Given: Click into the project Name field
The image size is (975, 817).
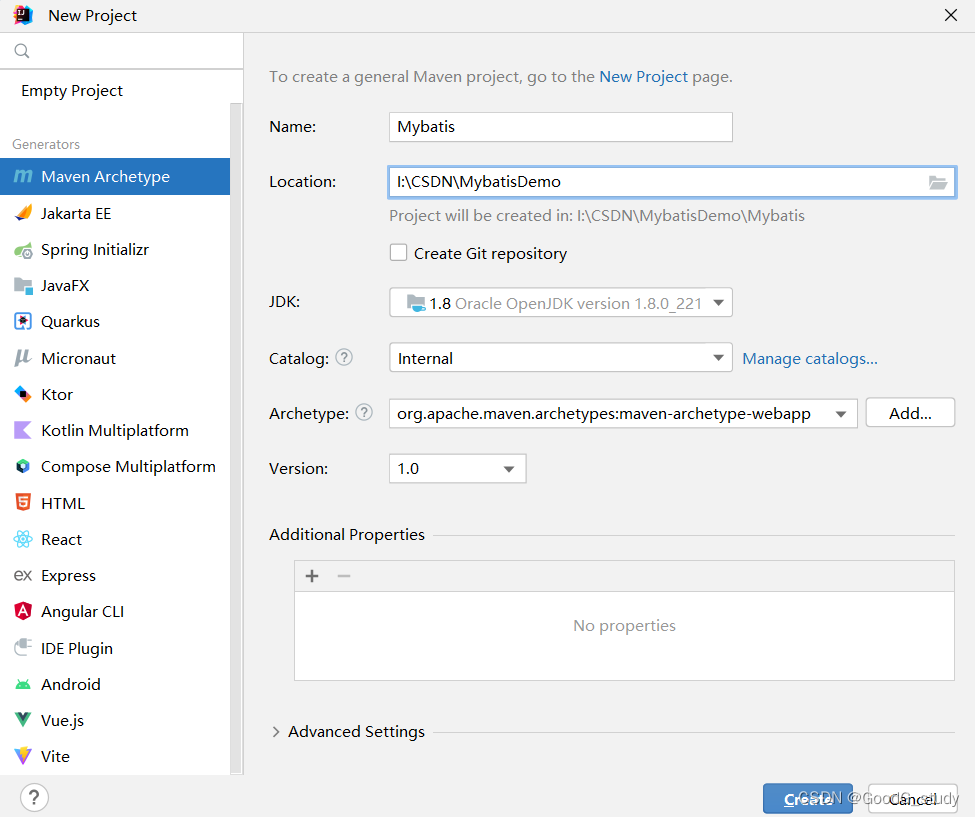Looking at the screenshot, I should point(560,127).
